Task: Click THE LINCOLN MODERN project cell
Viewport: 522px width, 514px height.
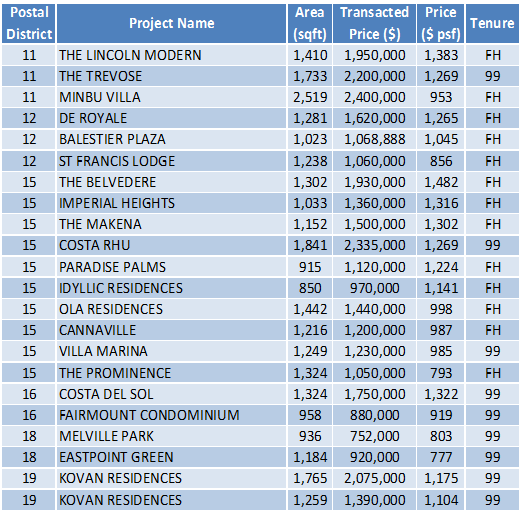Action: (x=171, y=55)
